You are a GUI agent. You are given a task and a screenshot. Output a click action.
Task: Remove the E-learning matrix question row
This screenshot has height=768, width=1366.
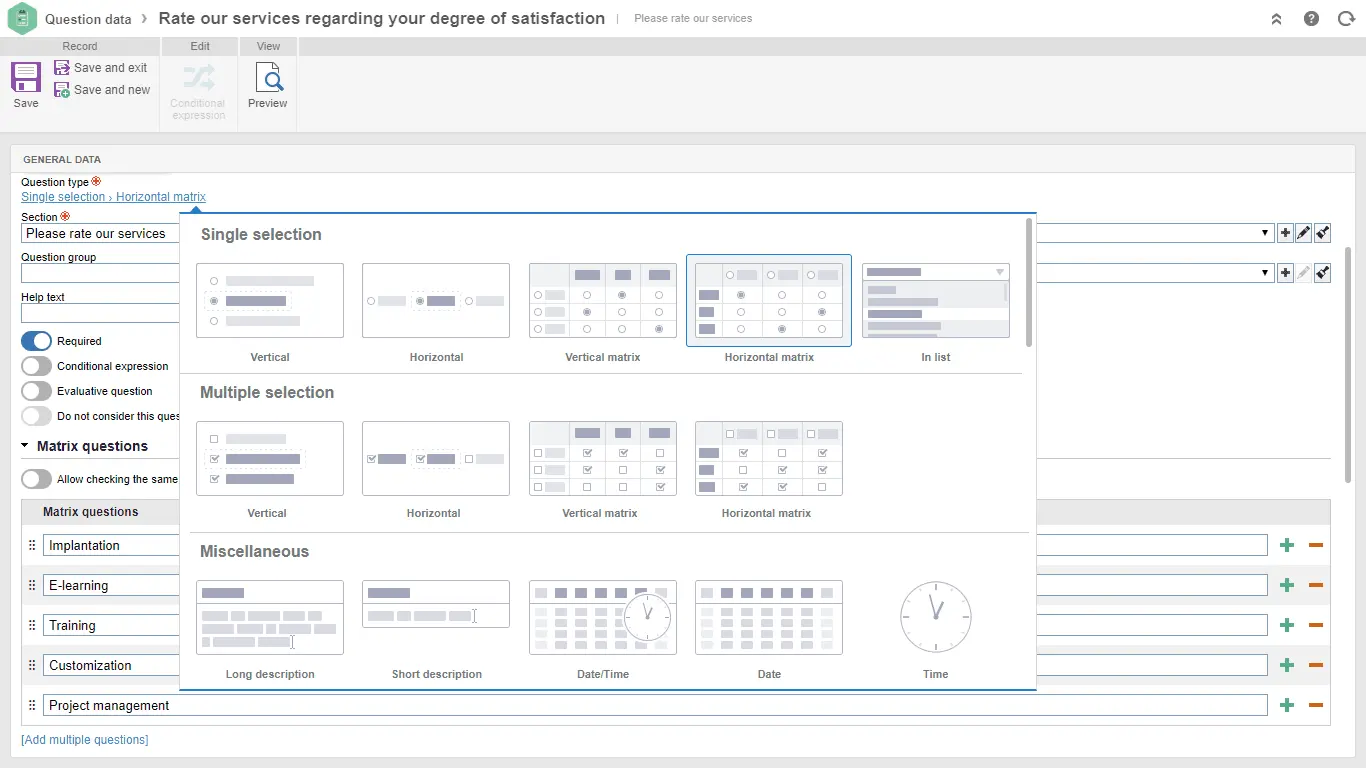1316,585
